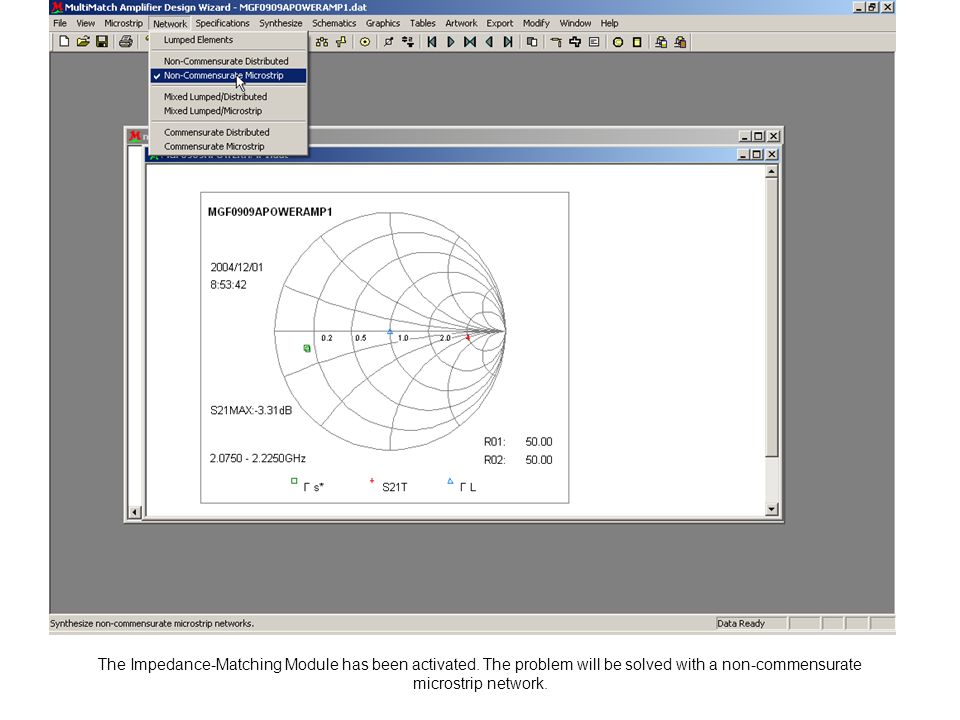Open the File menu
Viewport: 960px width, 720px height.
pos(60,23)
